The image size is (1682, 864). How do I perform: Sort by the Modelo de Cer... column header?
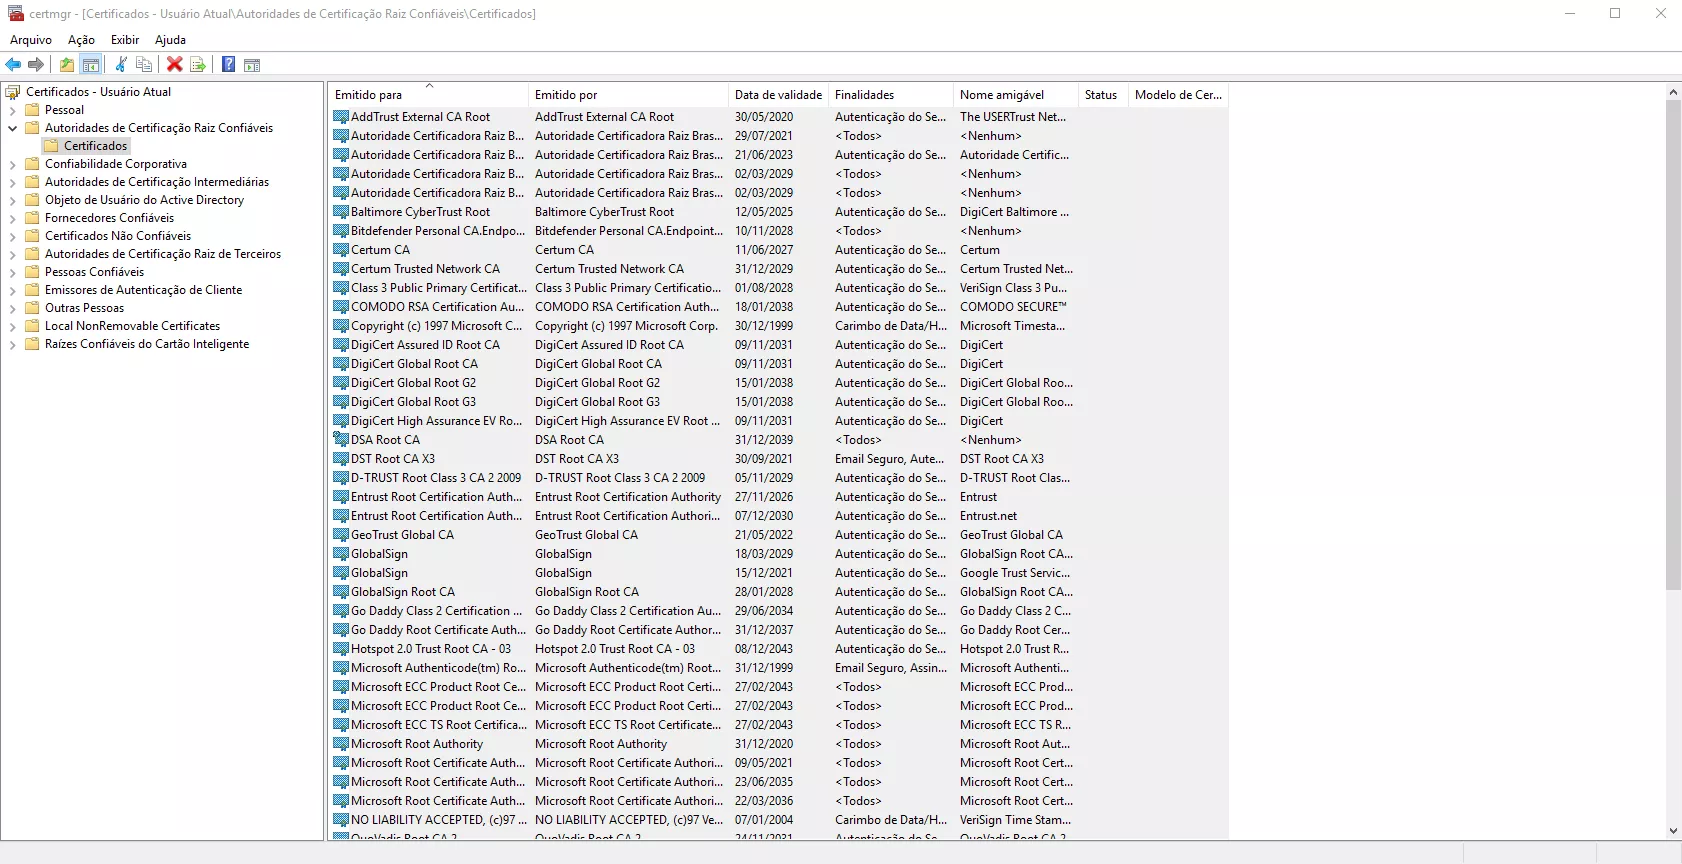(x=1178, y=95)
